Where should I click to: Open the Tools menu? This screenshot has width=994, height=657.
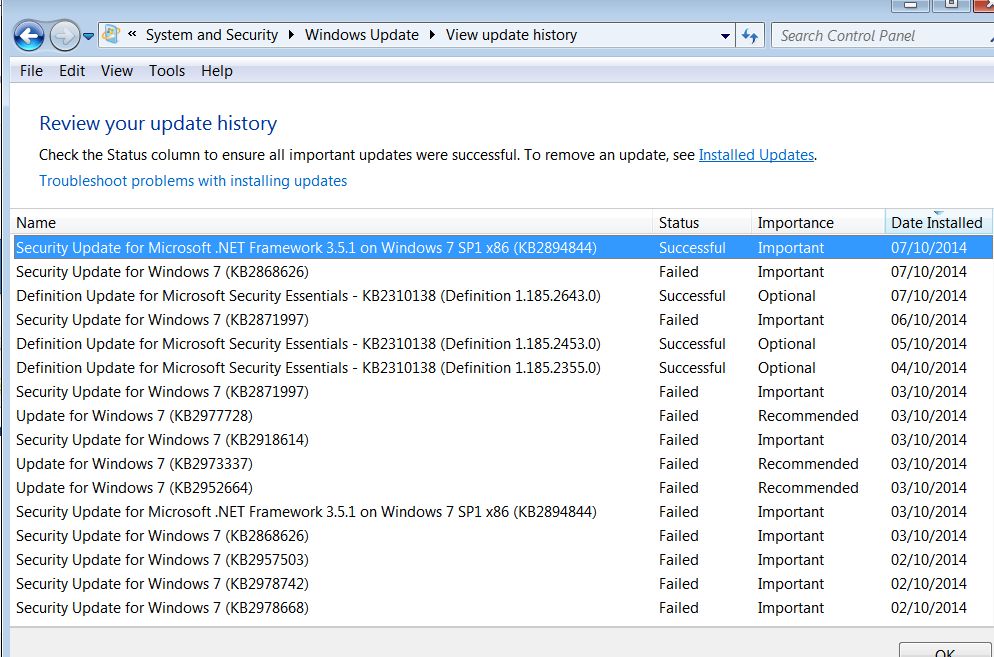[x=167, y=71]
